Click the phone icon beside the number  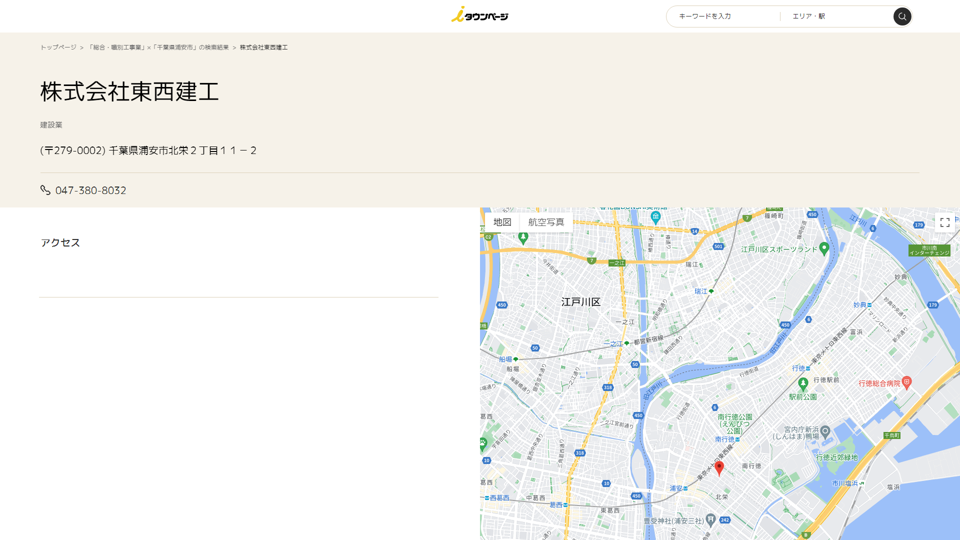tap(45, 190)
